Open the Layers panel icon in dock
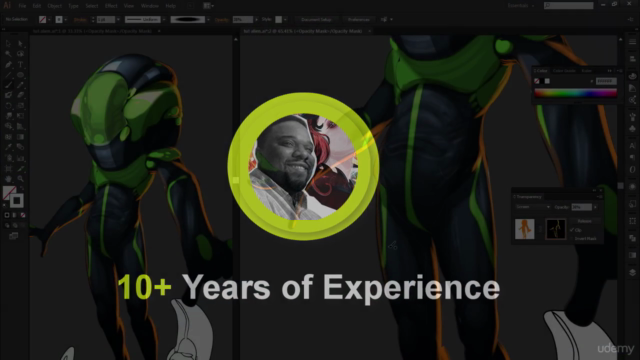This screenshot has width=640, height=360. 632,273
